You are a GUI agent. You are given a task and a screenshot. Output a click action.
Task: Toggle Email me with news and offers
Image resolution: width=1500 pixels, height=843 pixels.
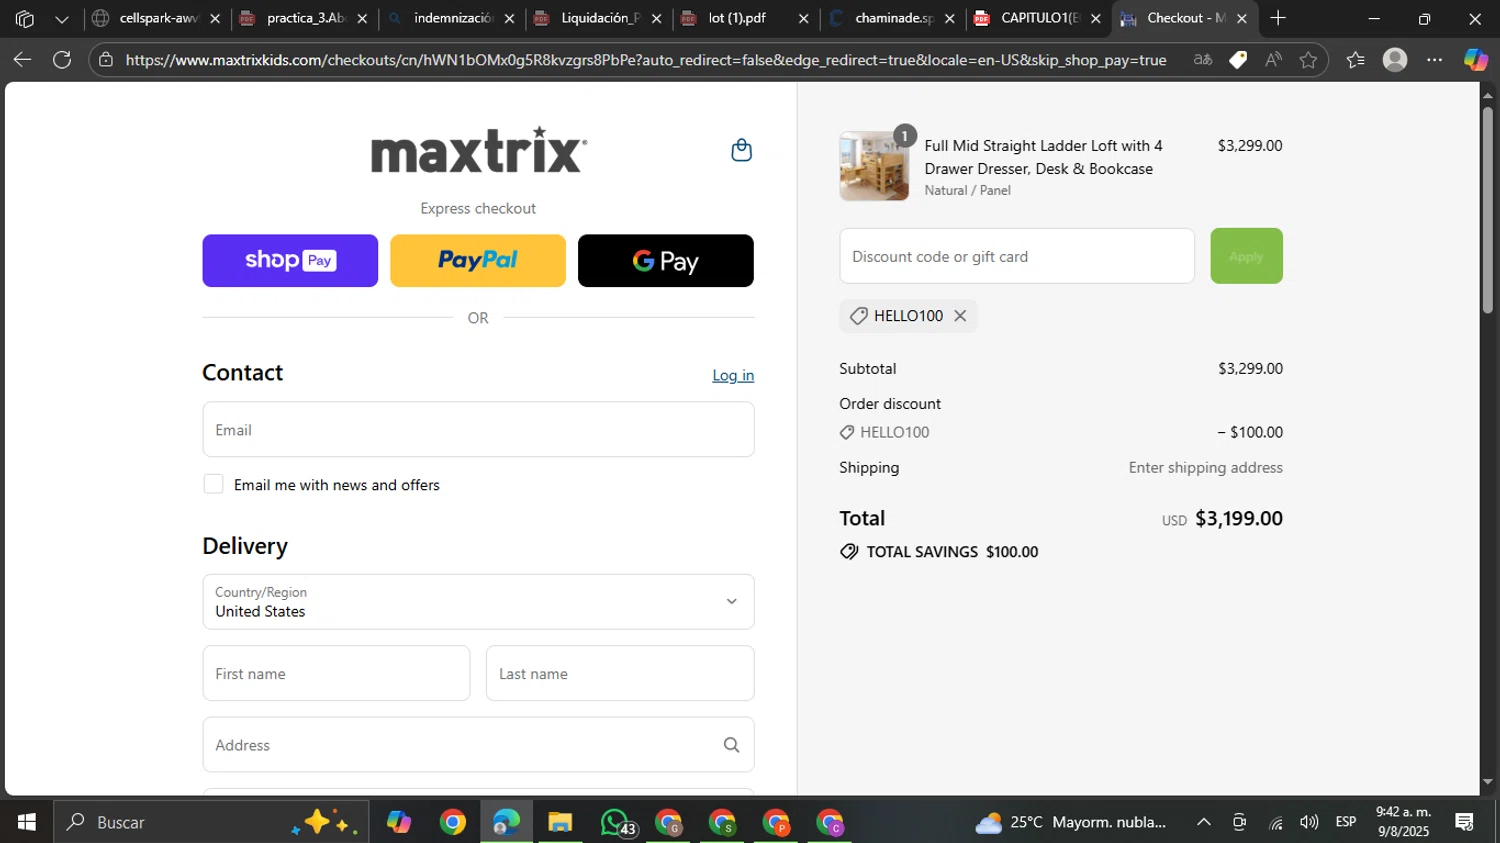point(213,484)
